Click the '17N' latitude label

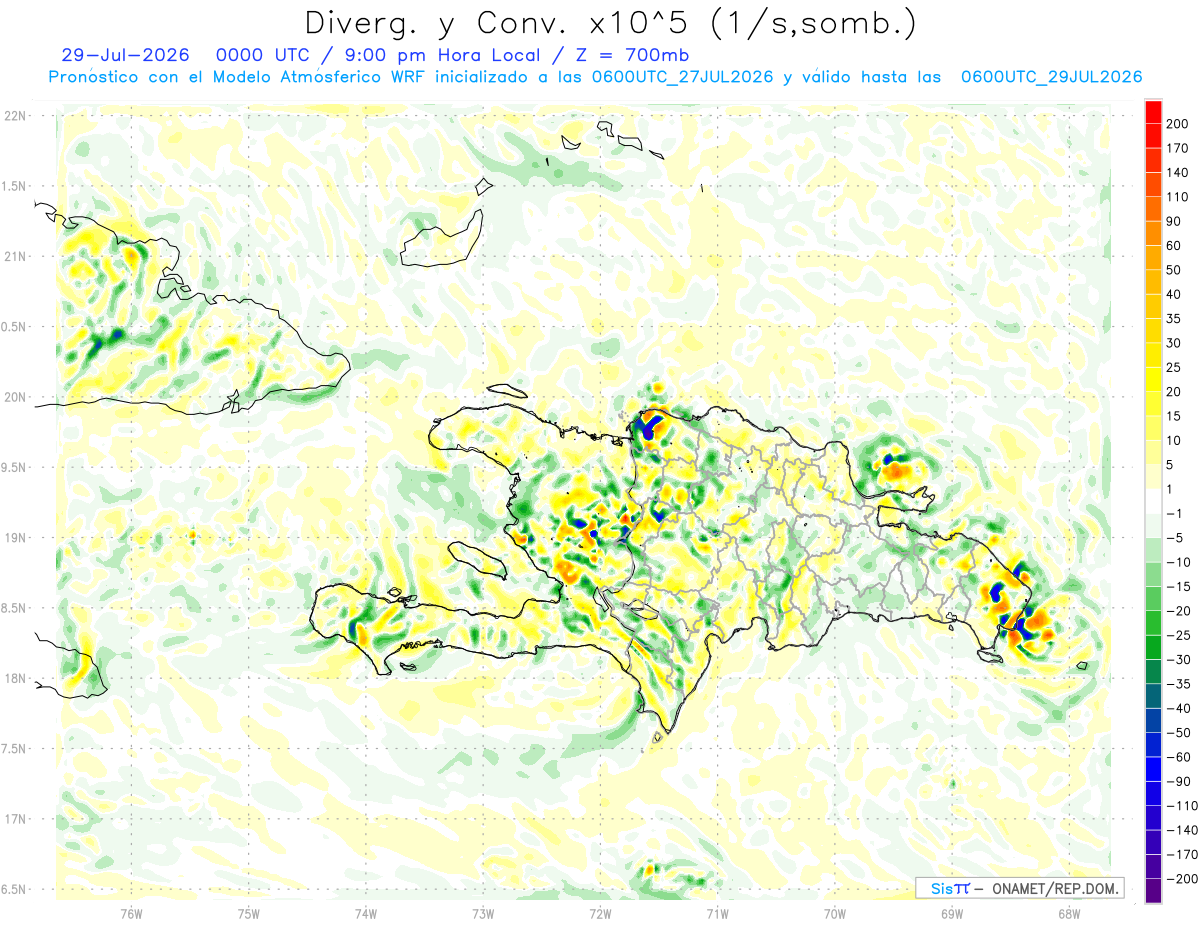[15, 819]
